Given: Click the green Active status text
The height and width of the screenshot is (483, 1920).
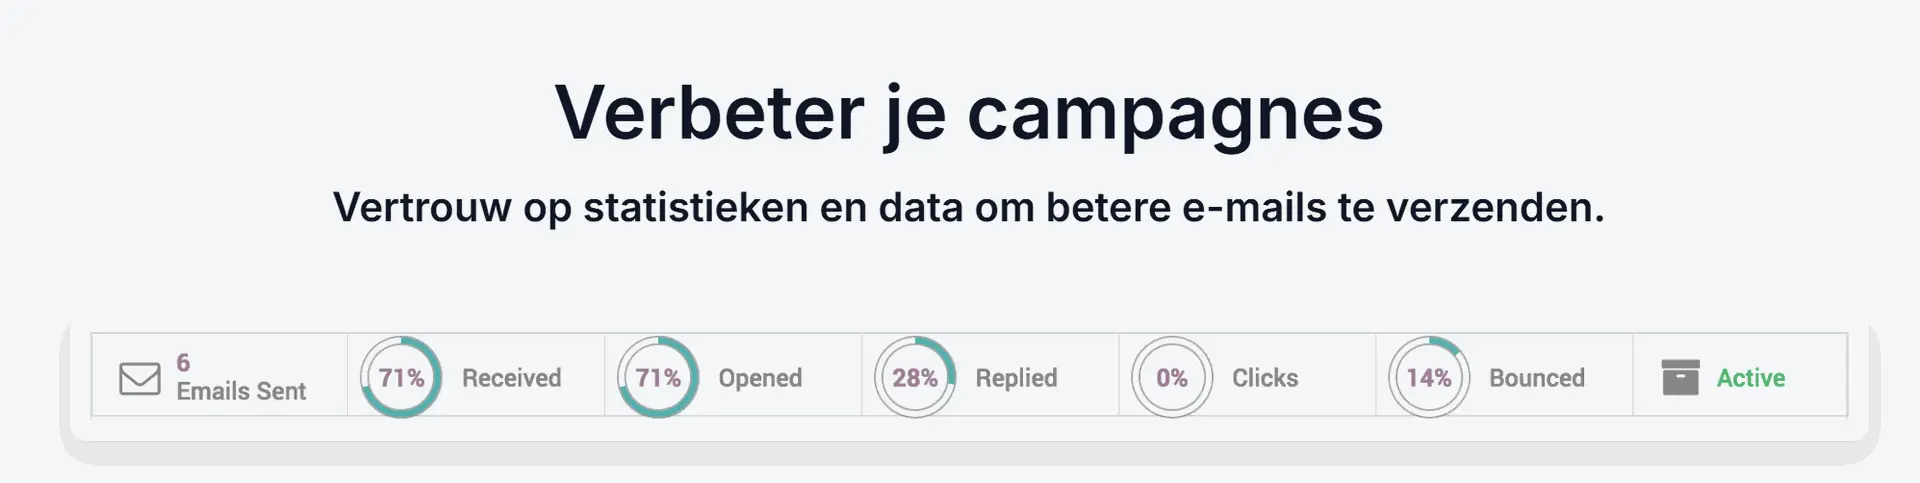Looking at the screenshot, I should click(x=1751, y=378).
